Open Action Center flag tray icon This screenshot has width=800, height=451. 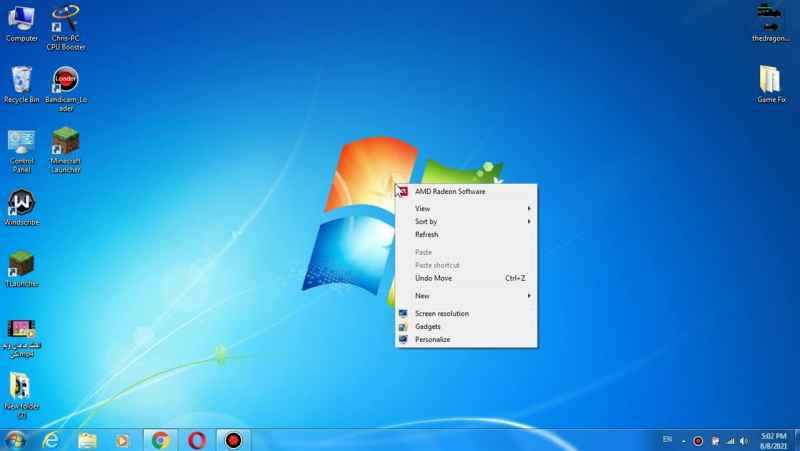pos(715,441)
